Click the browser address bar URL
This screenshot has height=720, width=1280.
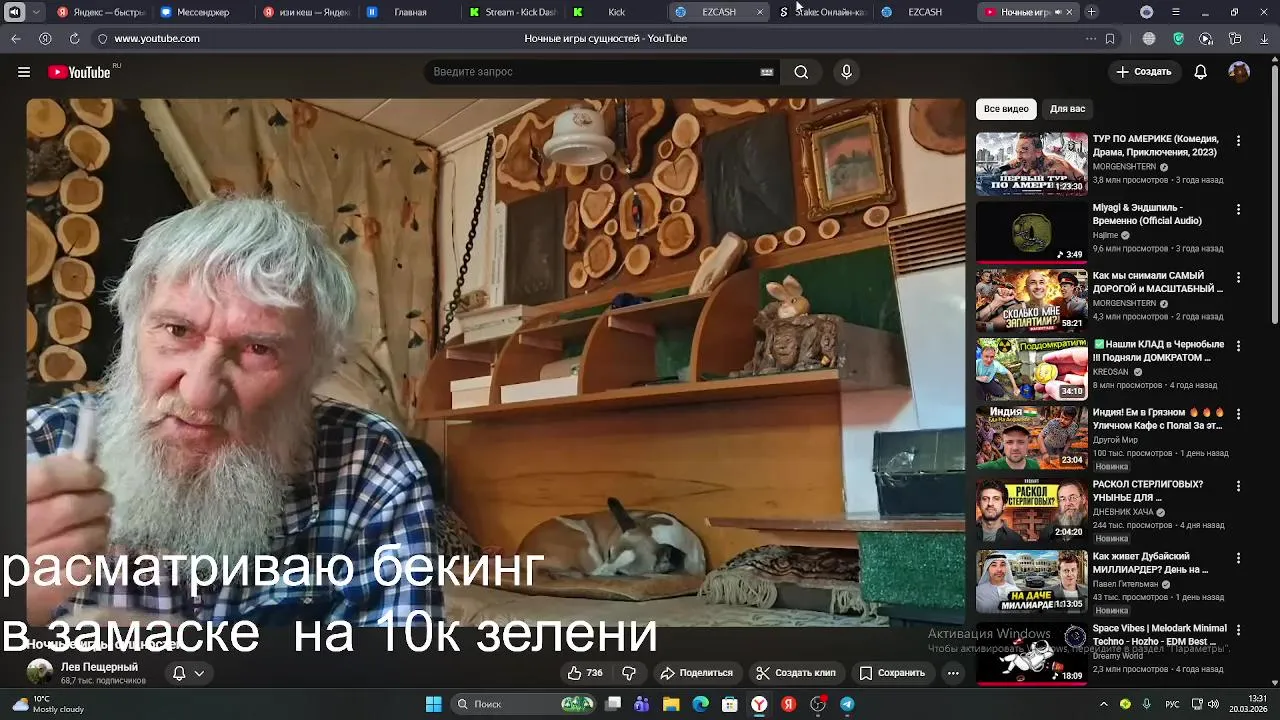157,38
